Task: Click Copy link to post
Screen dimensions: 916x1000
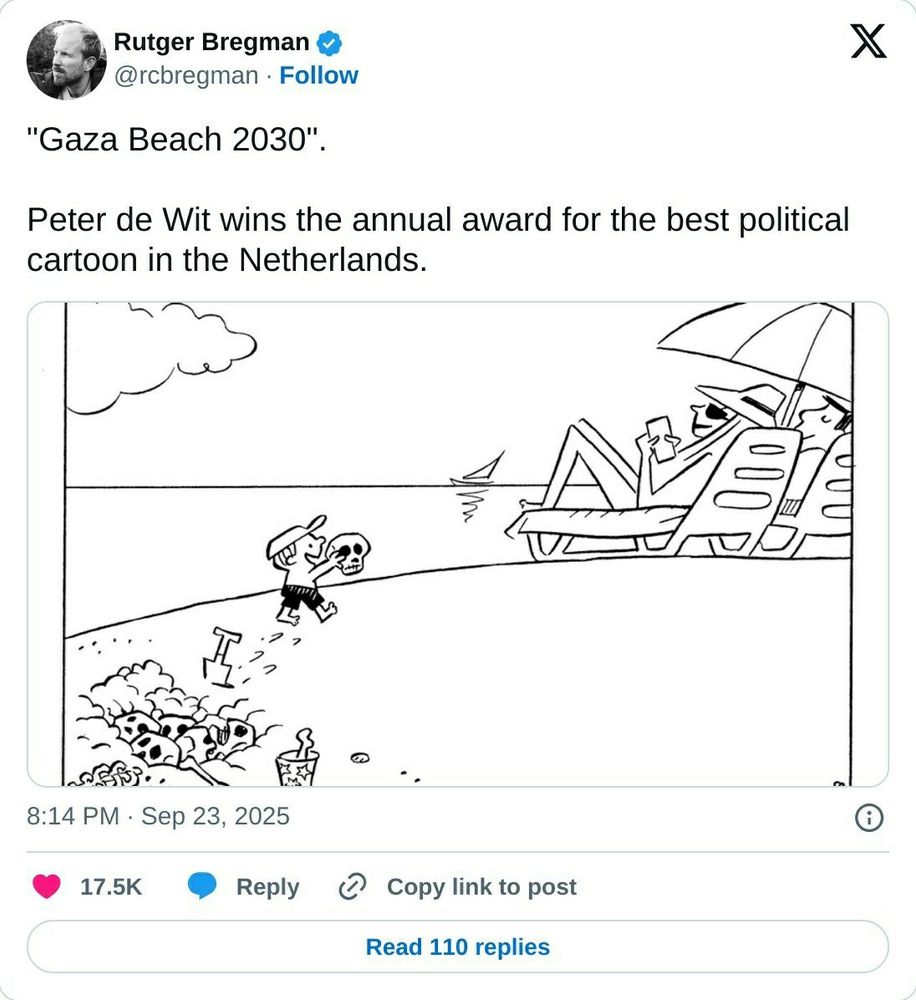Action: click(x=482, y=886)
